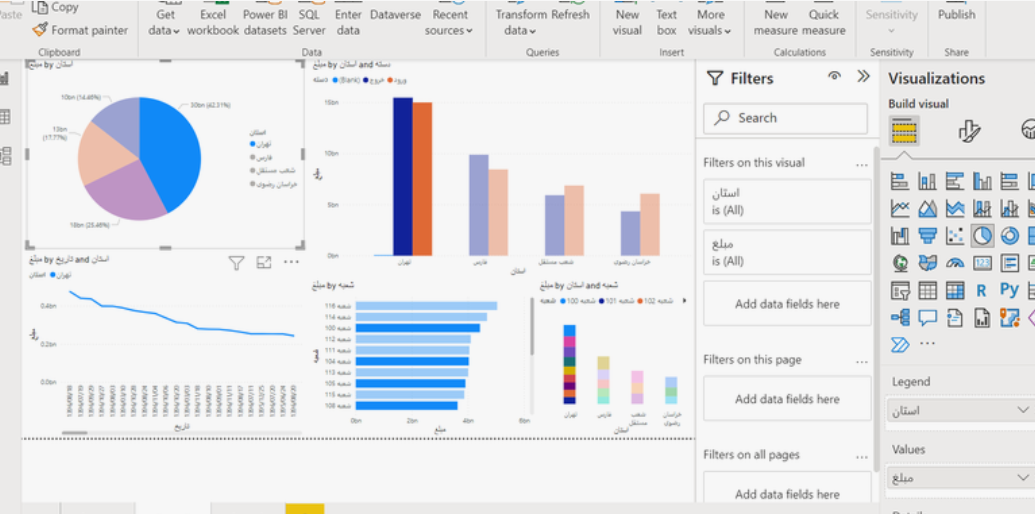Select the Q&A speech bubble visual
1035x514 pixels.
click(927, 318)
